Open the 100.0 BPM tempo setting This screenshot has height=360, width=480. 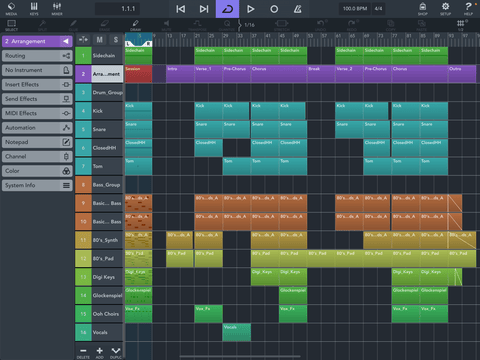[355, 9]
